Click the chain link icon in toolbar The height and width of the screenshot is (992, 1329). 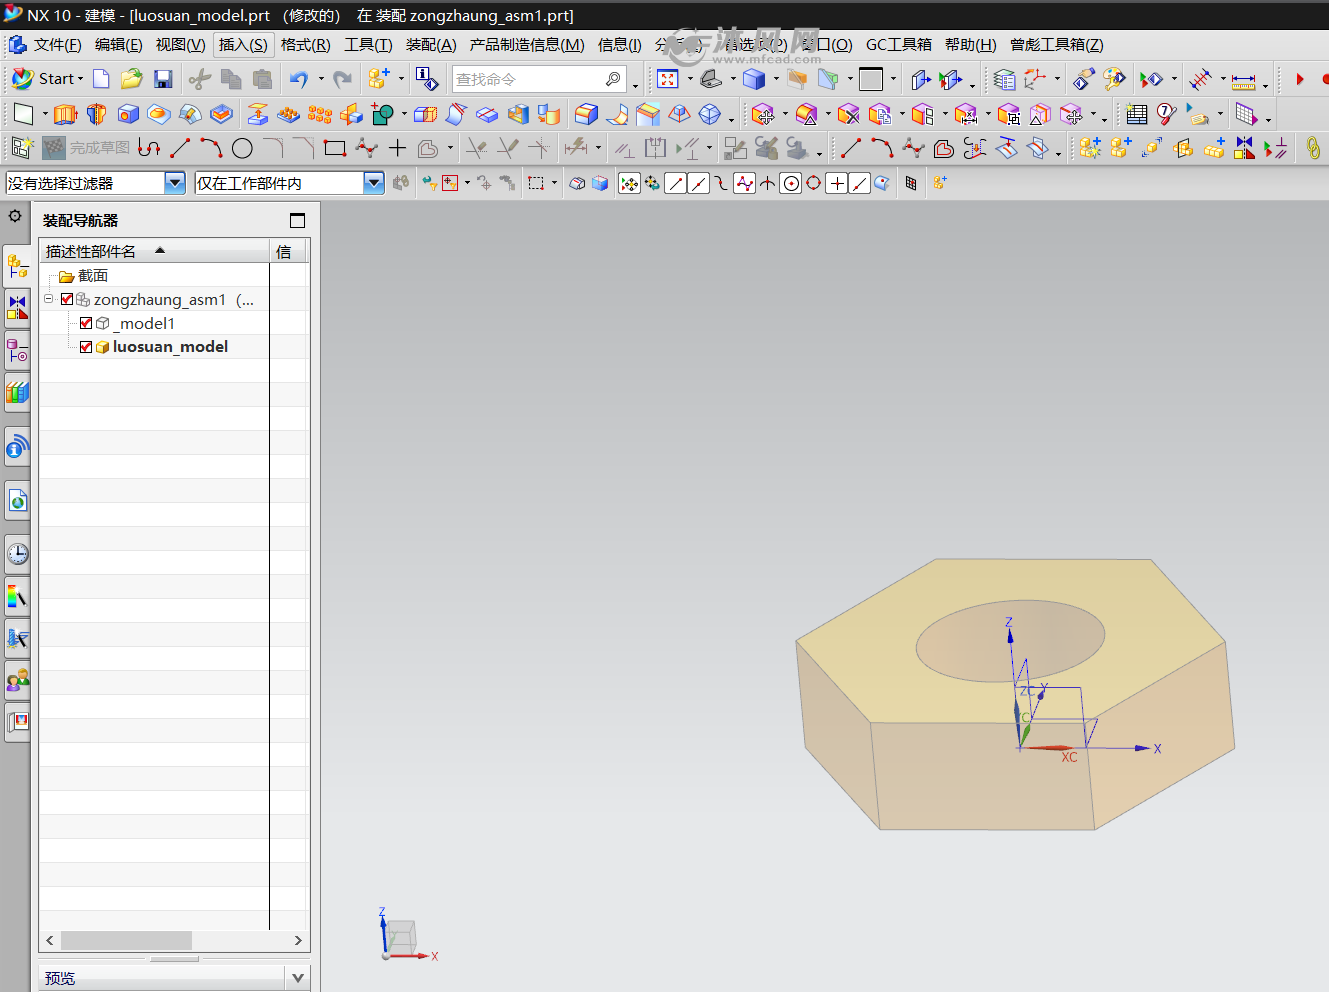pyautogui.click(x=1313, y=149)
